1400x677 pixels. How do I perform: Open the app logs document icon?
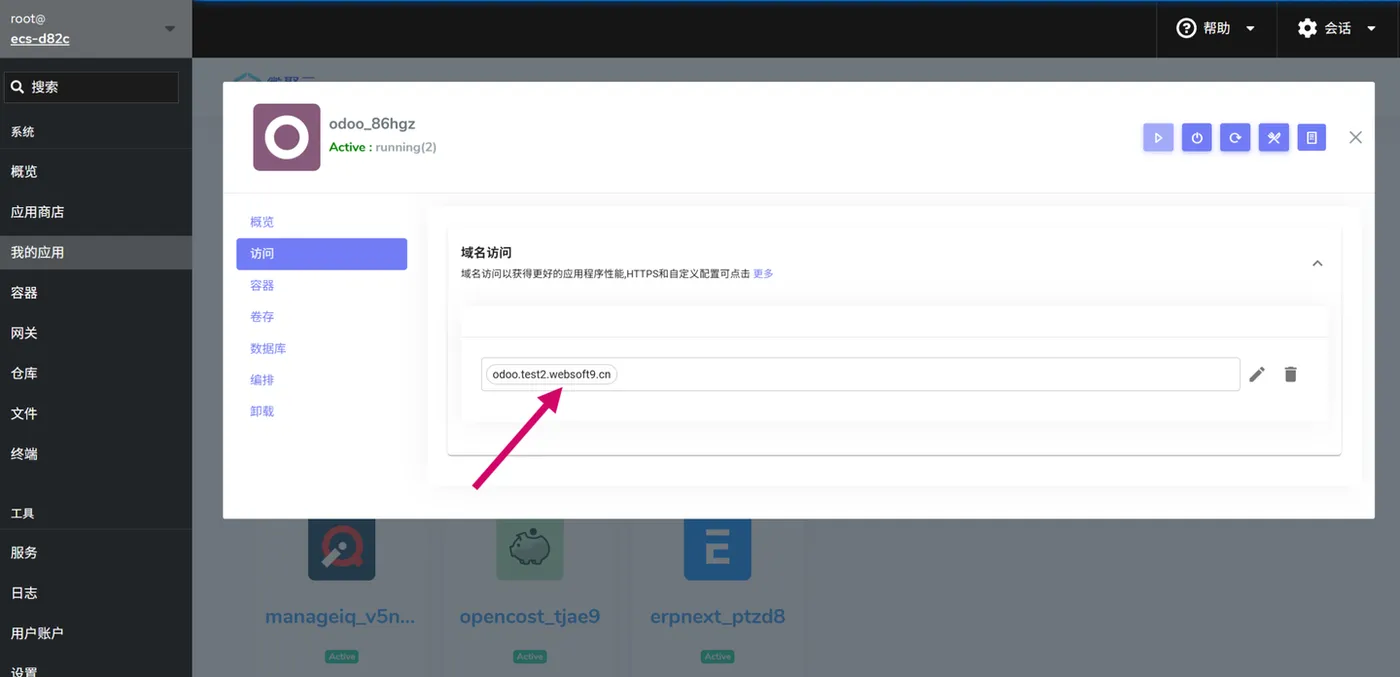(x=1312, y=138)
